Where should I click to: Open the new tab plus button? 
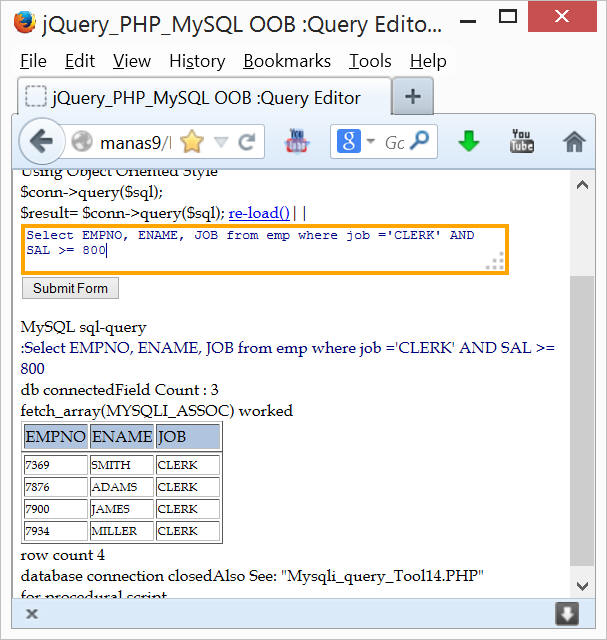[412, 97]
